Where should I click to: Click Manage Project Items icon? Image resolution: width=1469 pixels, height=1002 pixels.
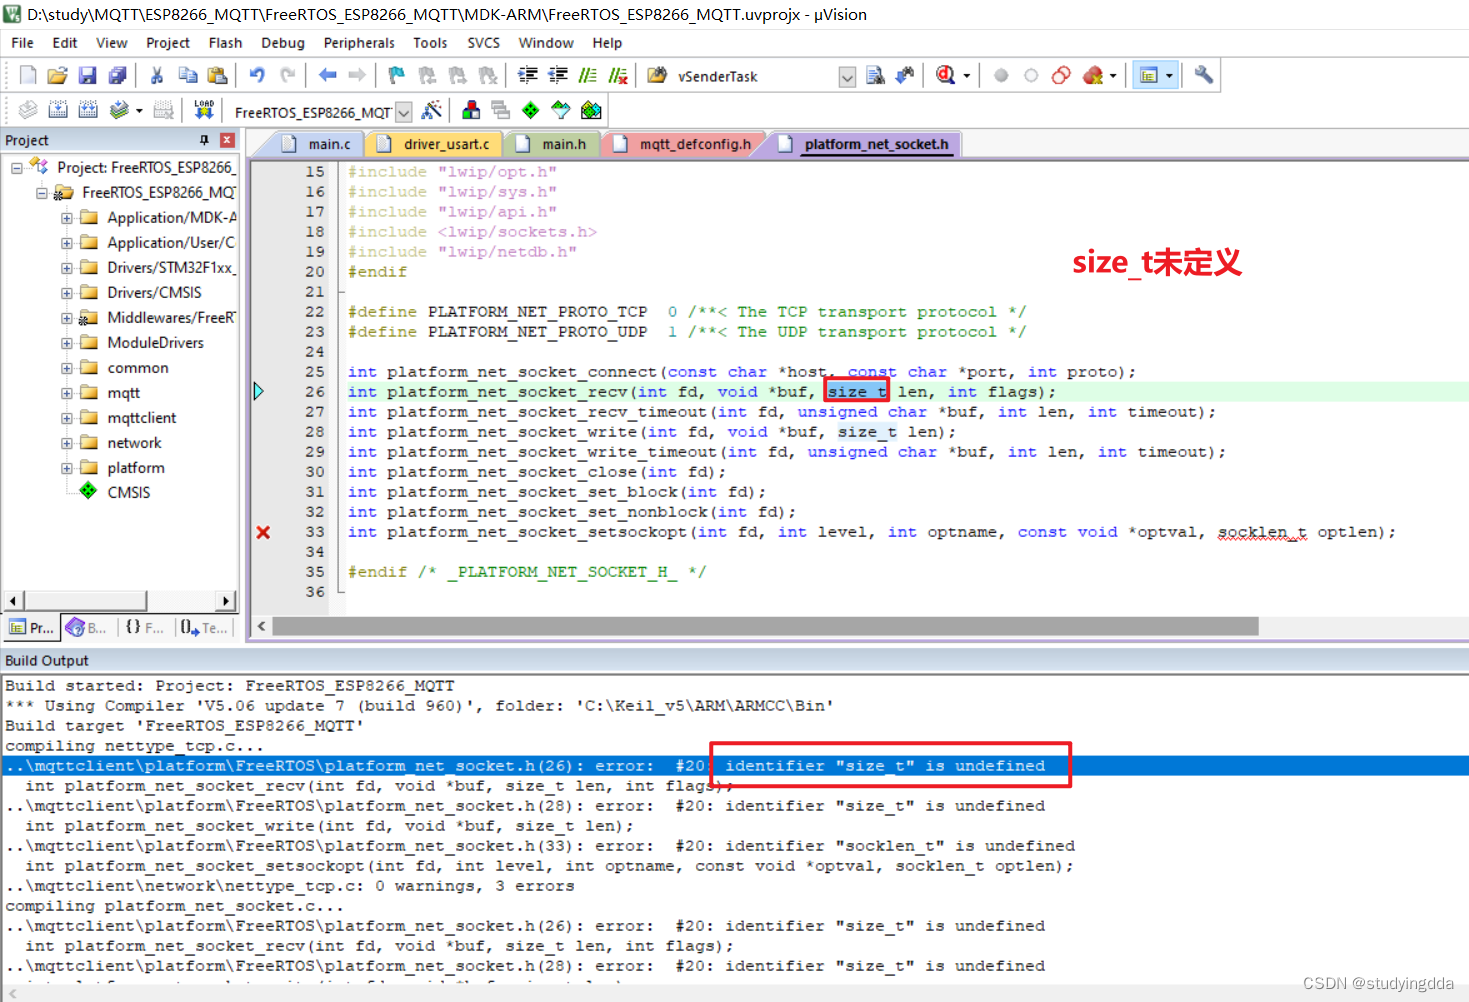click(471, 110)
